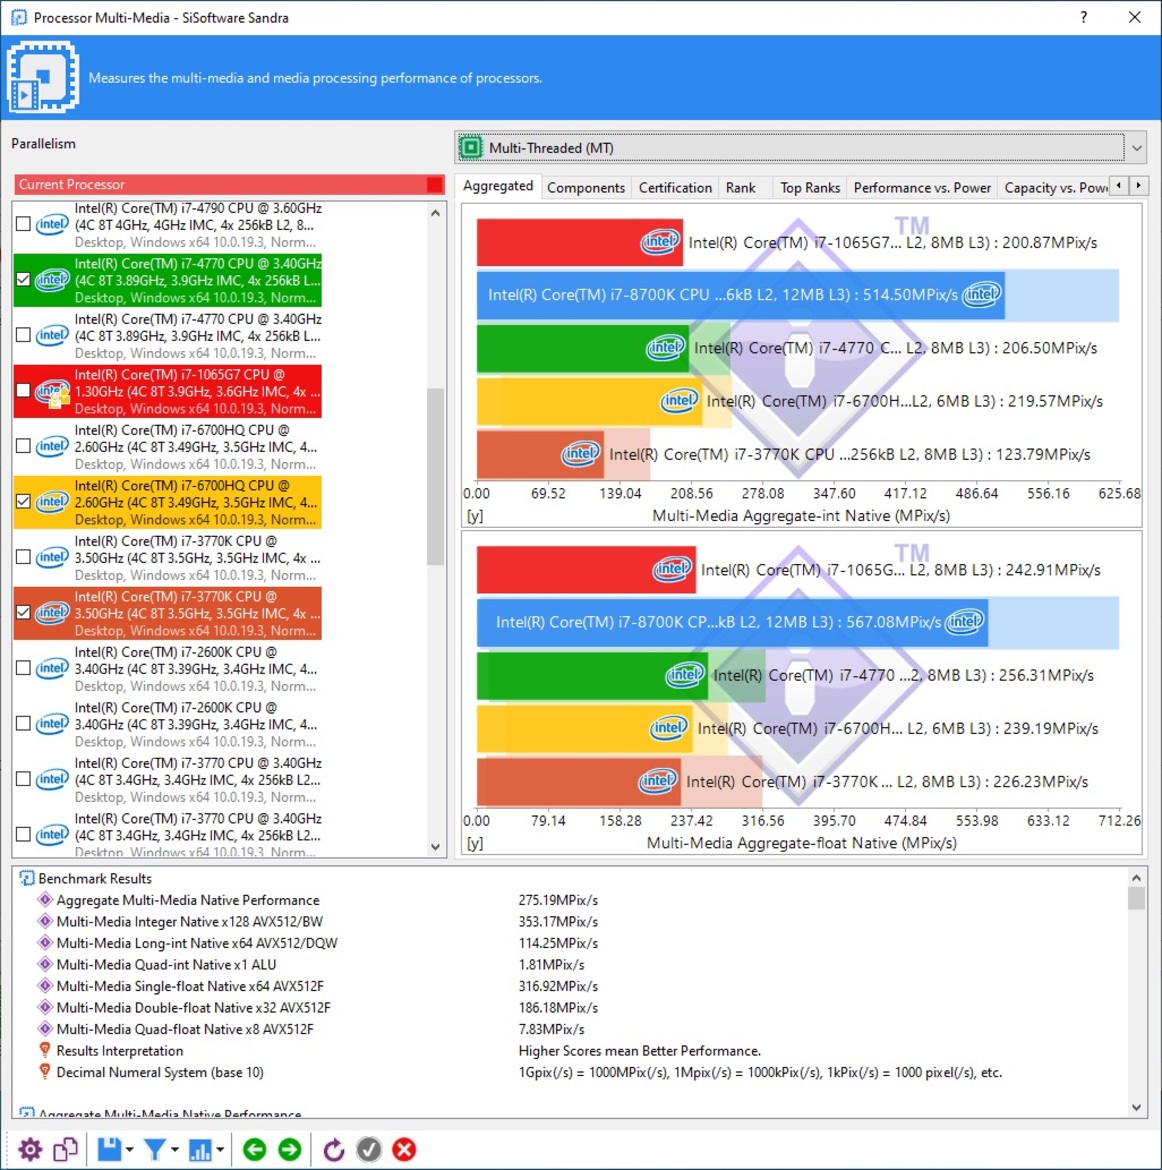Switch to the Components tab
The width and height of the screenshot is (1162, 1170).
pos(586,187)
